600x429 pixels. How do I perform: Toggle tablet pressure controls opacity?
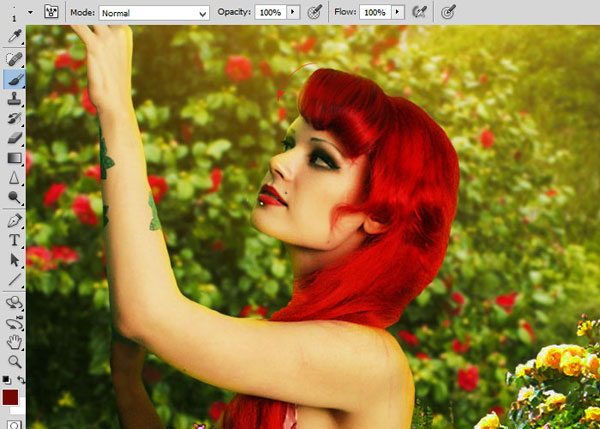tap(315, 12)
